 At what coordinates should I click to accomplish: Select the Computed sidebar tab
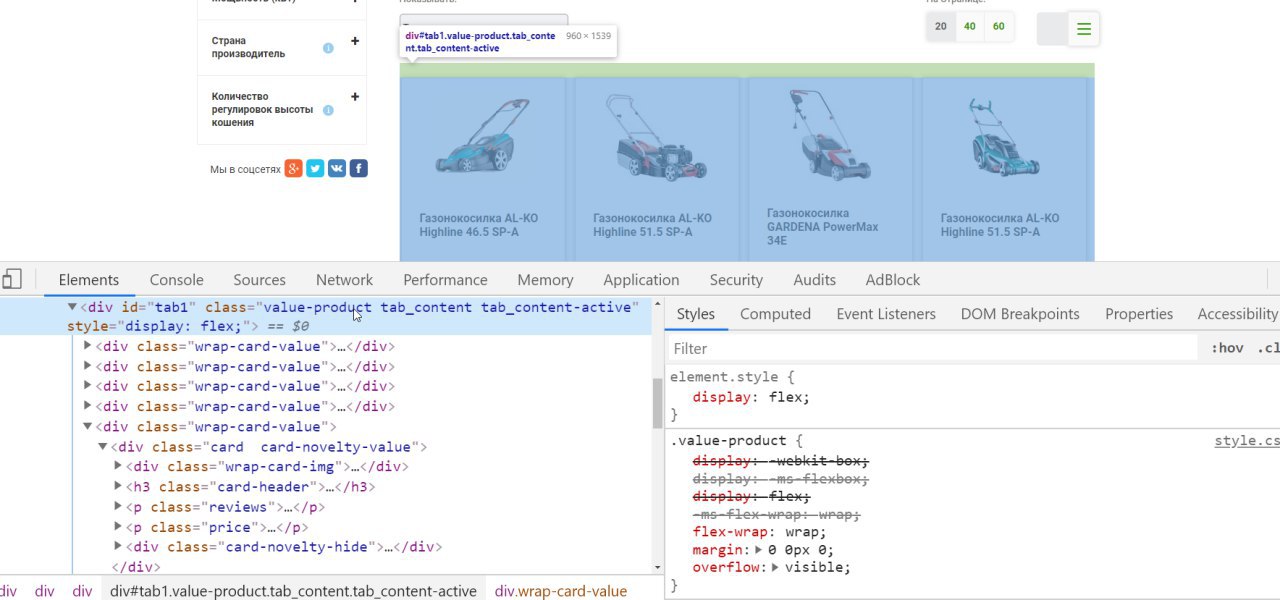pyautogui.click(x=775, y=314)
